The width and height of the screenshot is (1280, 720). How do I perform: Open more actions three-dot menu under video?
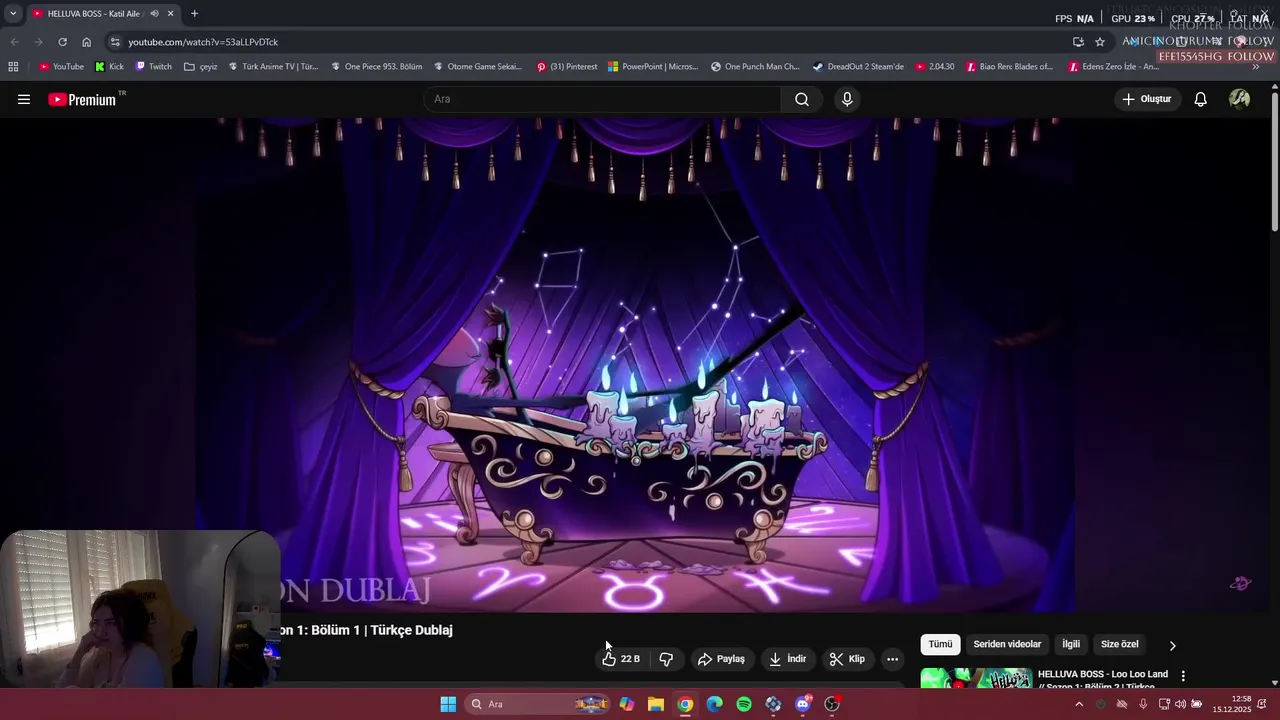point(893,659)
